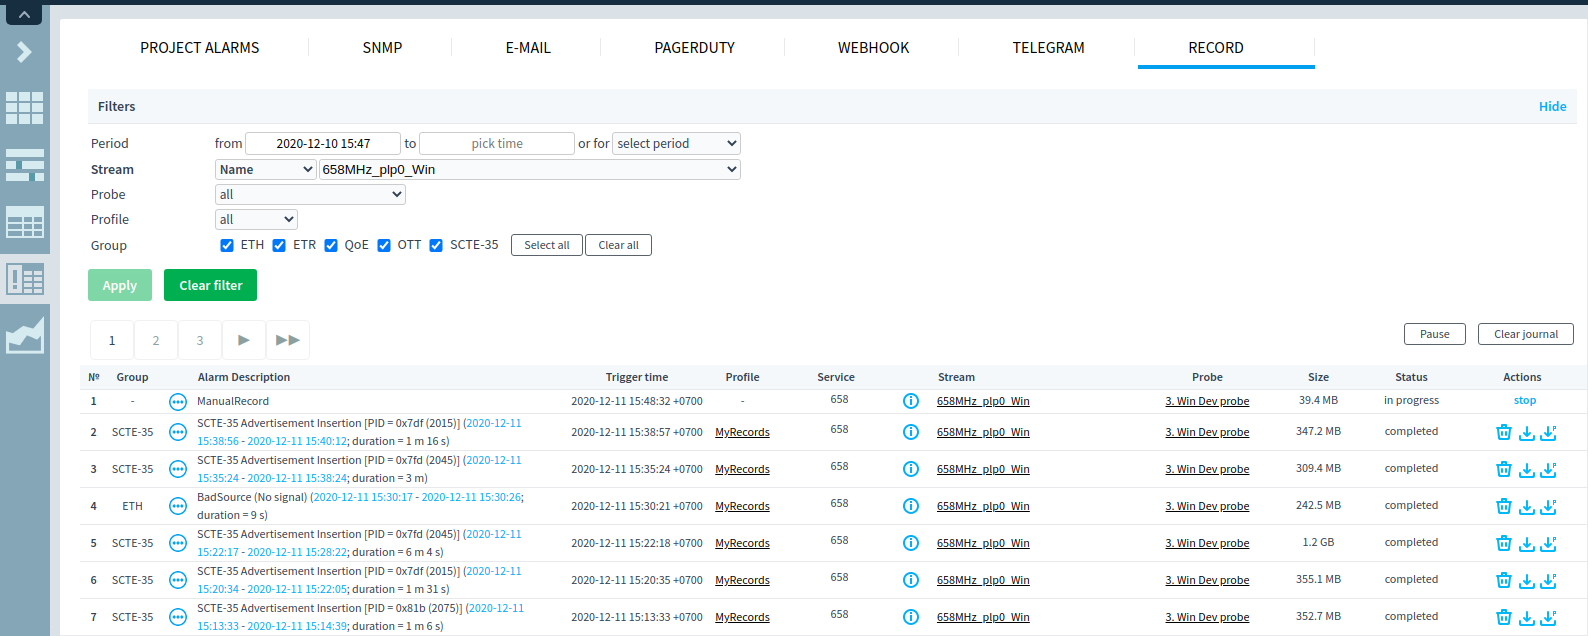
Task: Click the Clear filter button
Action: coord(210,286)
